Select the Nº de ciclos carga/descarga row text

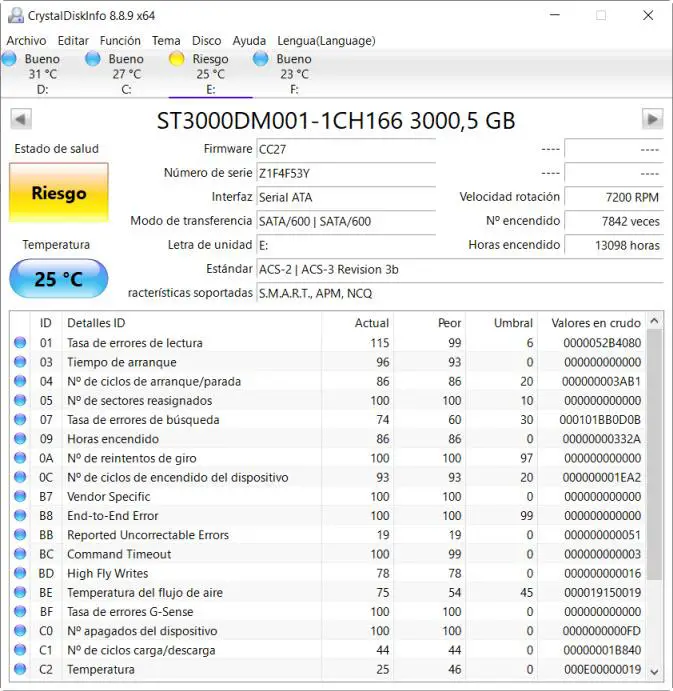141,650
